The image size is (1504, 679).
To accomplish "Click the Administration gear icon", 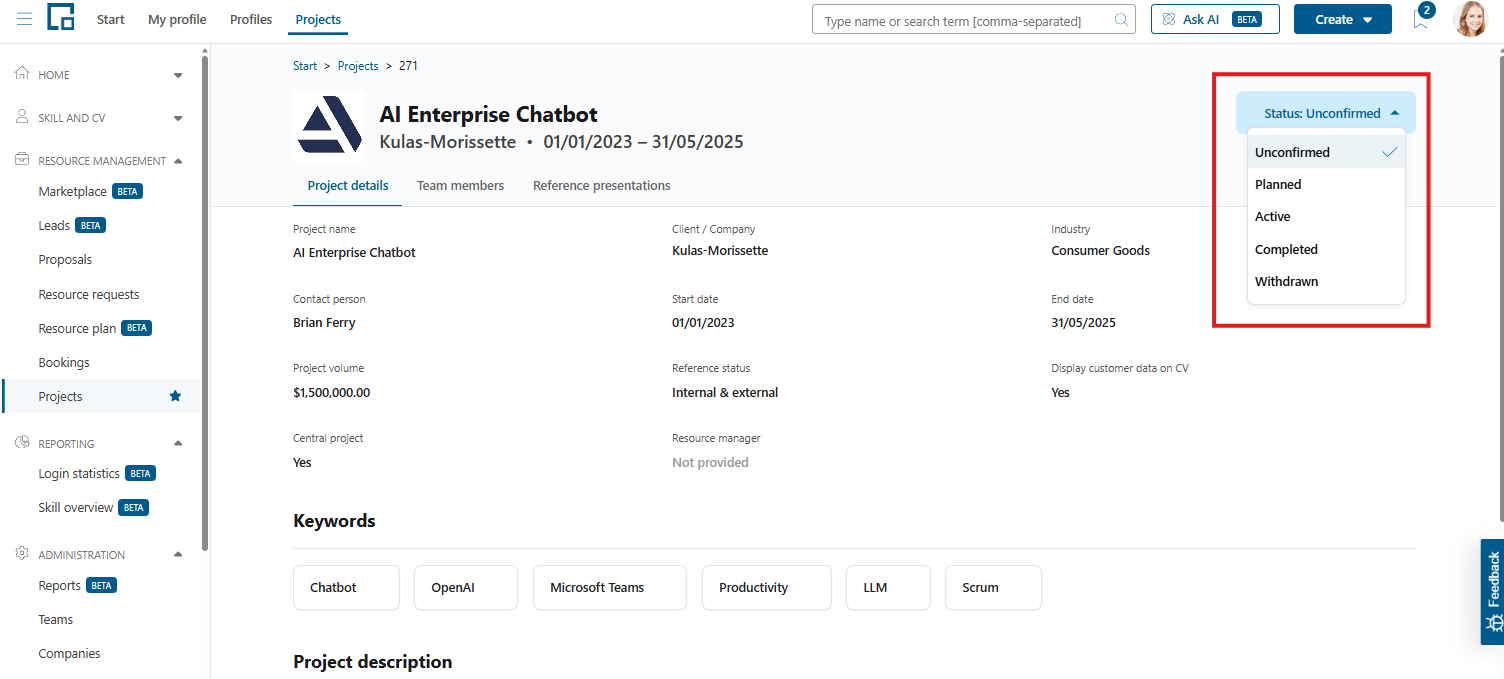I will click(x=22, y=554).
